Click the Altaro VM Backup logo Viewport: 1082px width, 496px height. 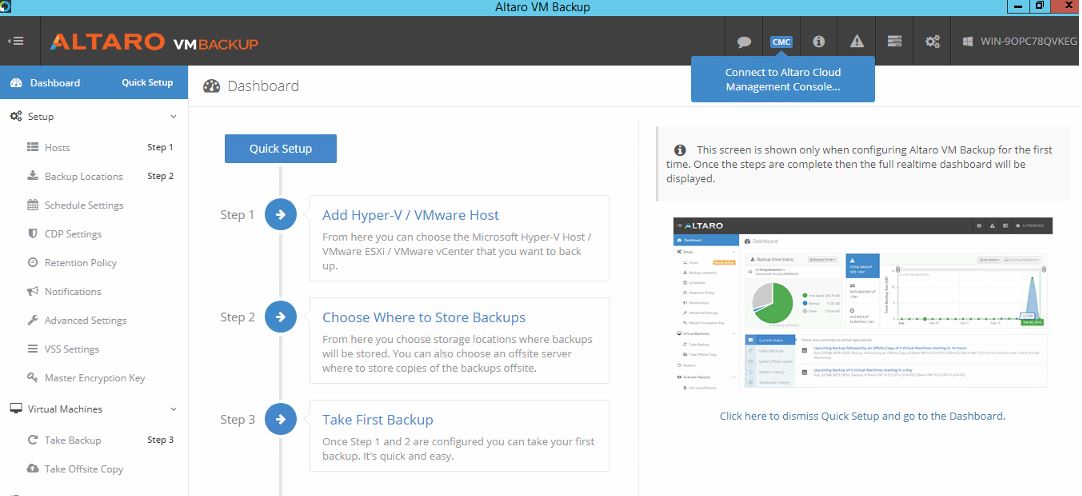tap(154, 42)
